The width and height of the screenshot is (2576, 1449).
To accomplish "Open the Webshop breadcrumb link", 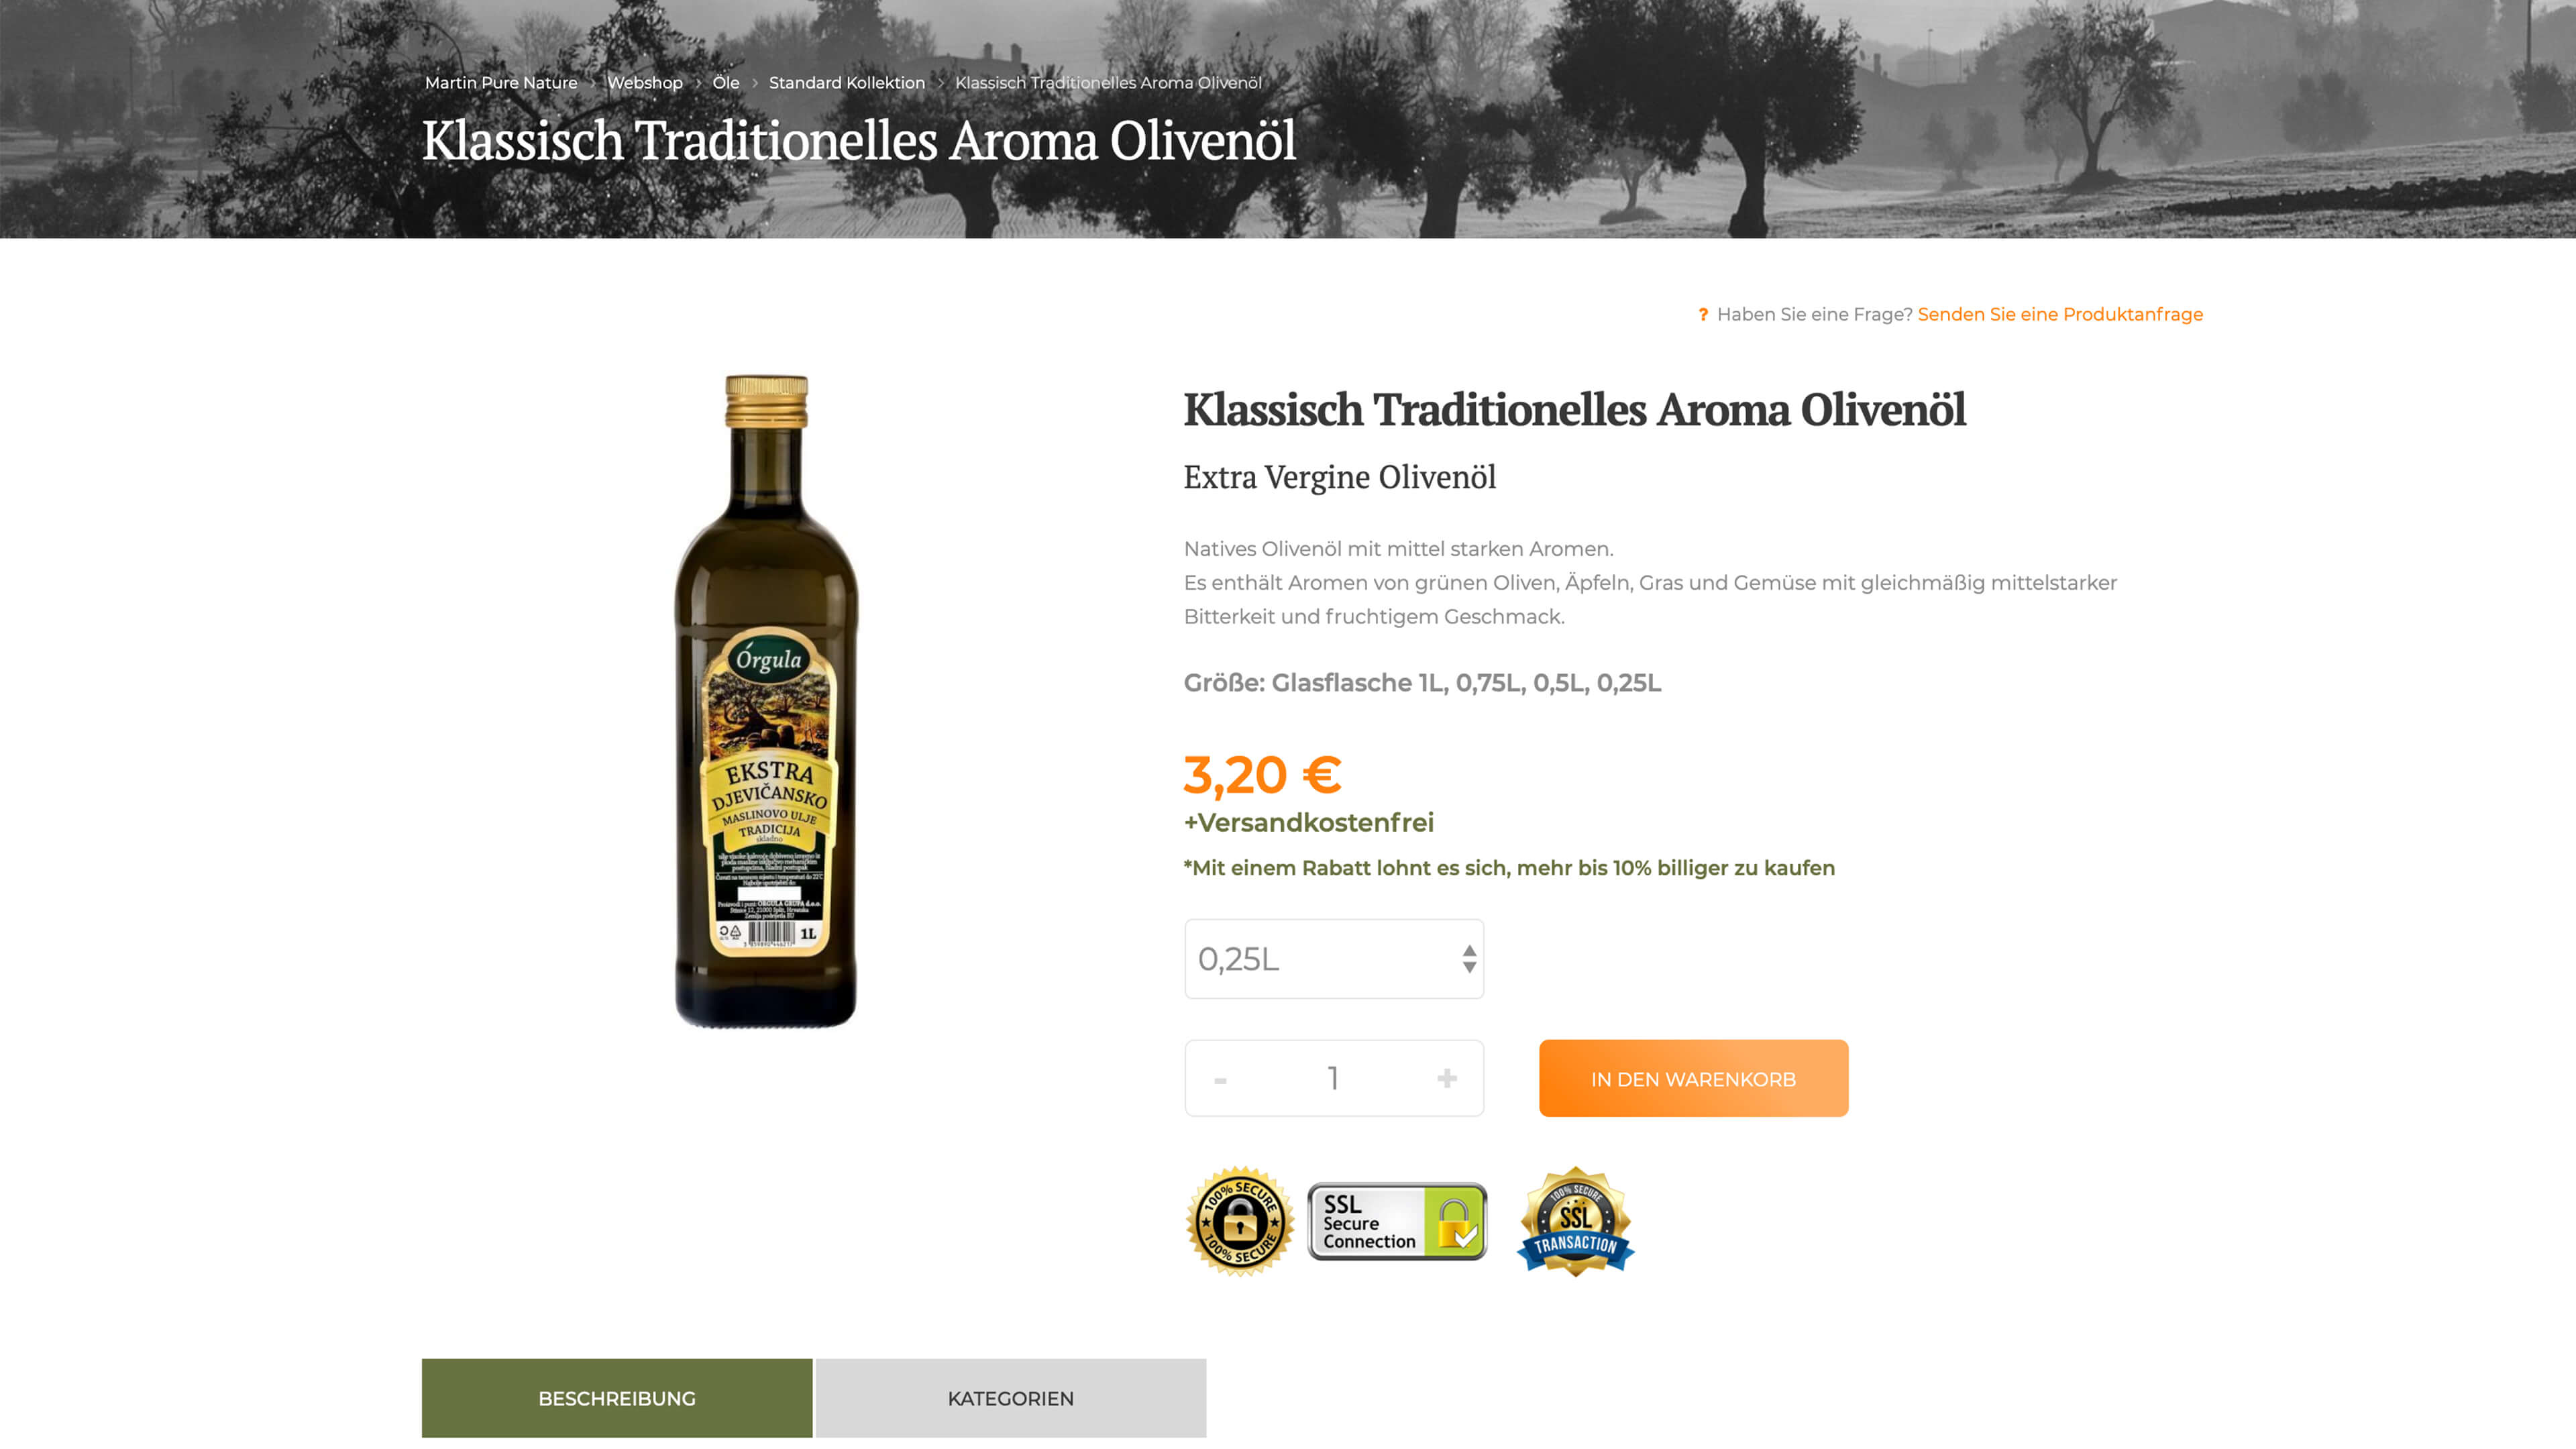I will pos(645,83).
